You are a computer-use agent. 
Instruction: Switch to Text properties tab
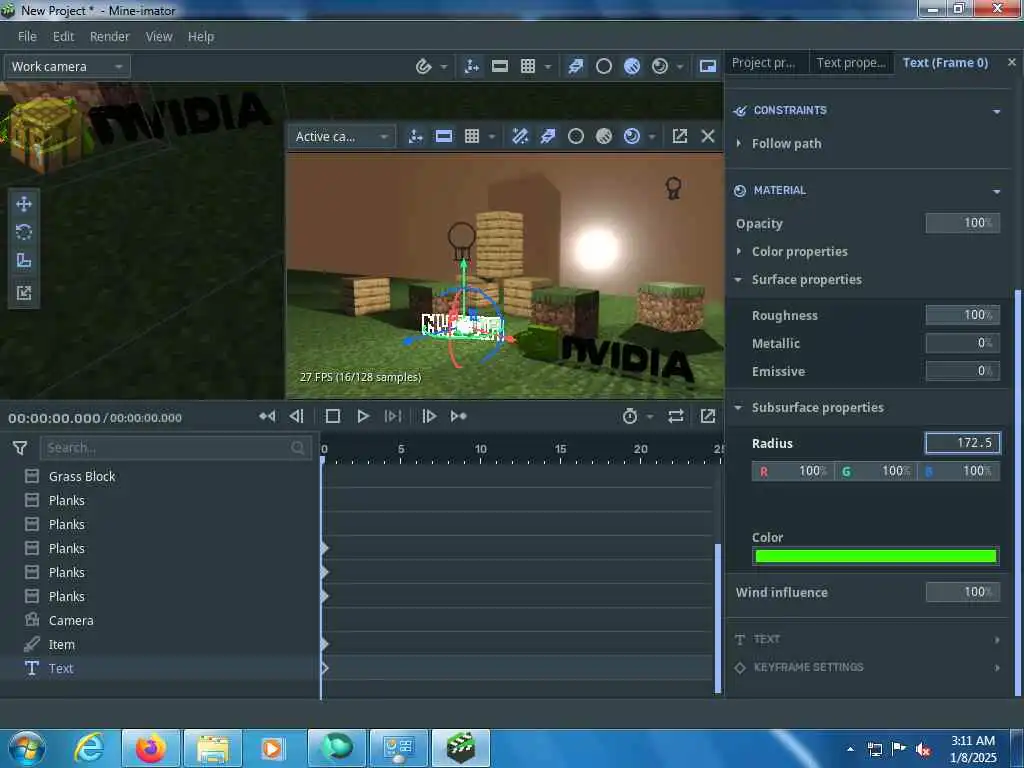coord(852,63)
